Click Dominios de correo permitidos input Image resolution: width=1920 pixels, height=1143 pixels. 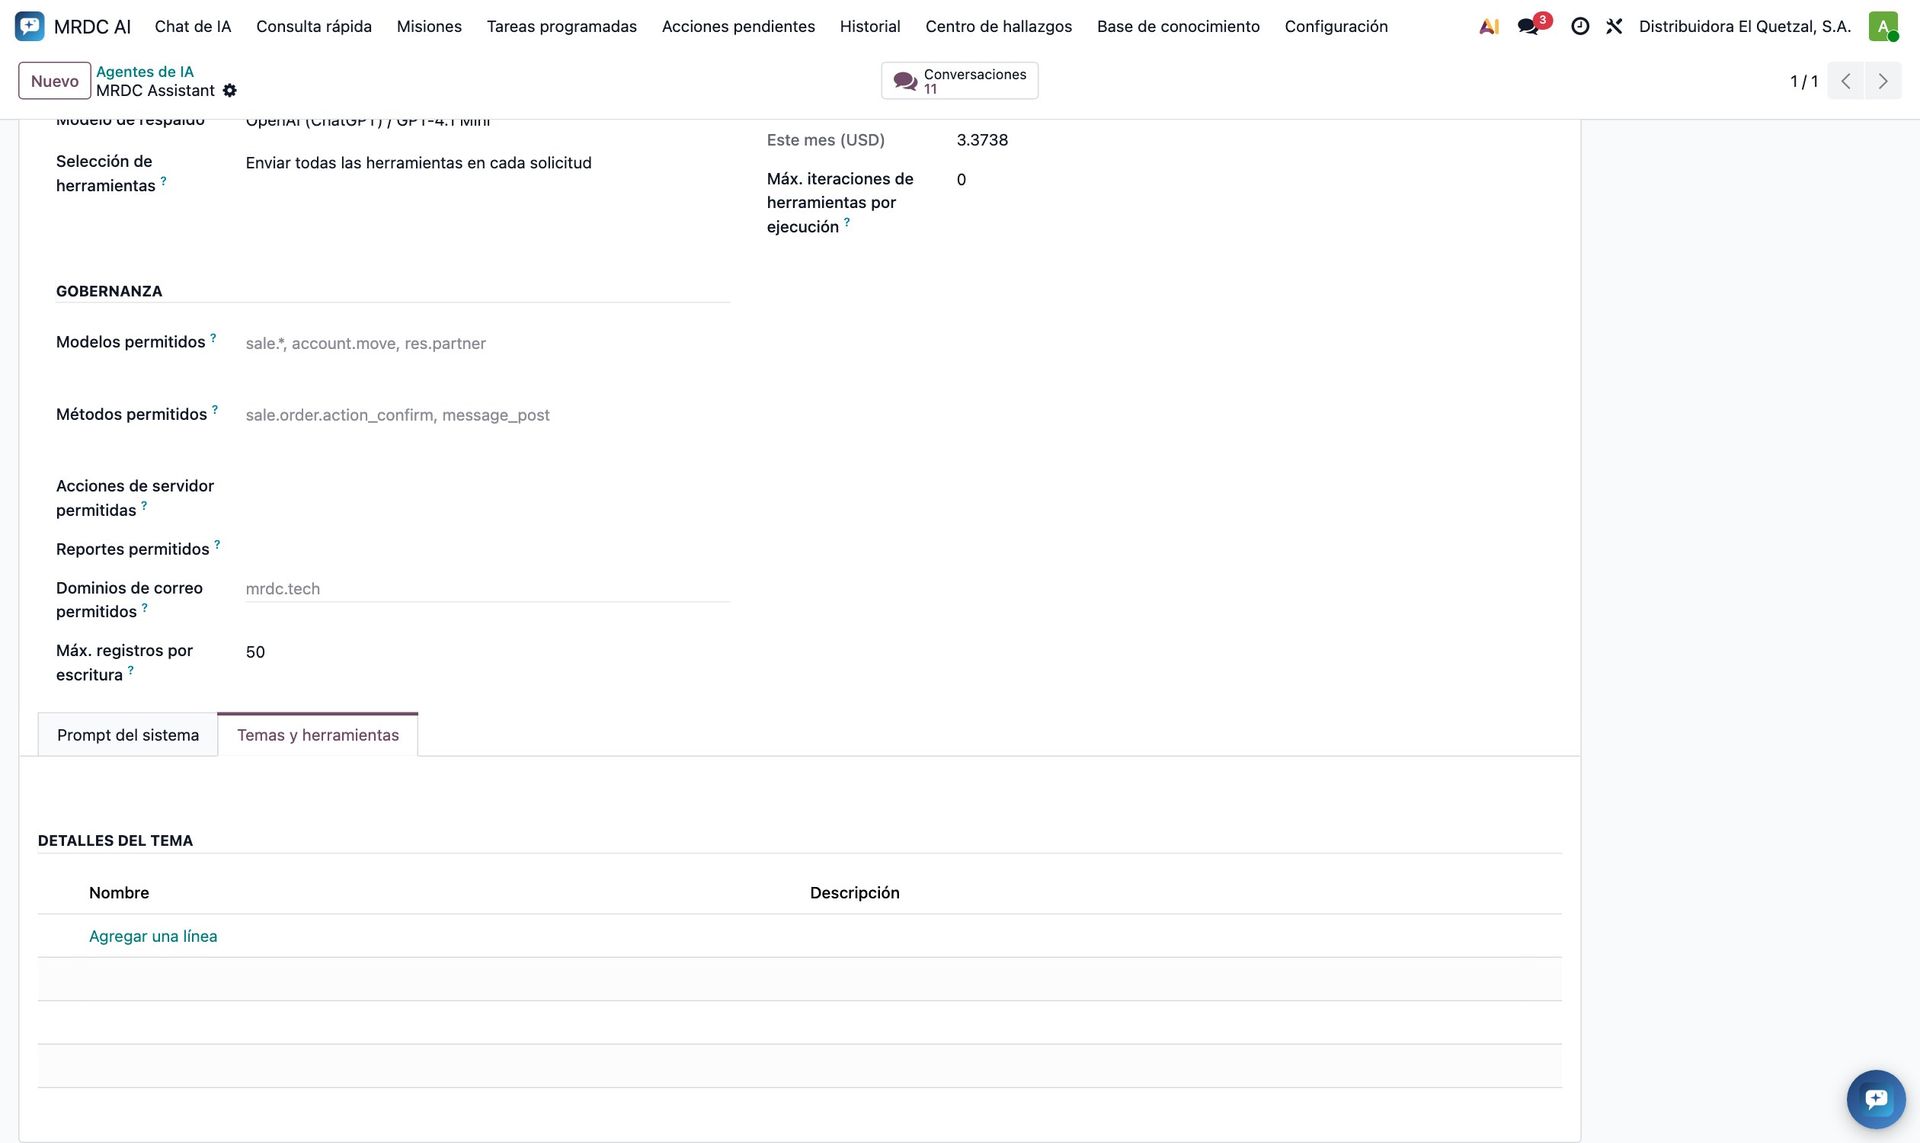488,589
